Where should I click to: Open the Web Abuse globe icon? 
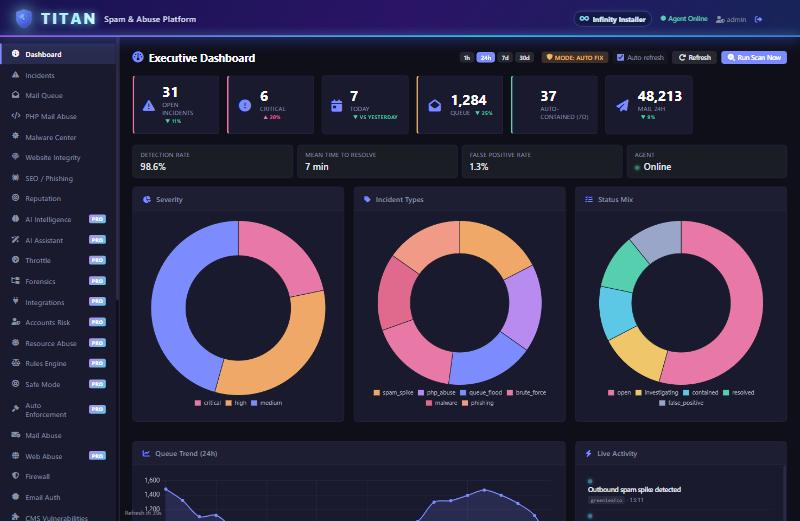point(15,456)
